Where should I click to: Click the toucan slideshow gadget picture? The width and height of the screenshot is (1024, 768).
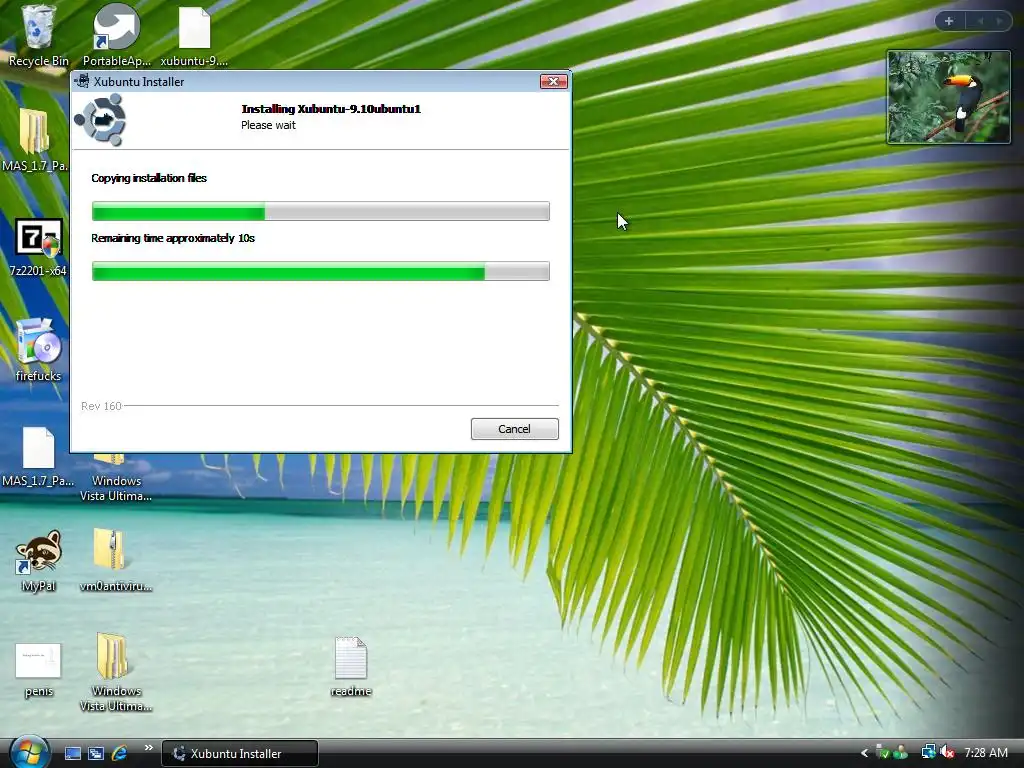(x=948, y=97)
